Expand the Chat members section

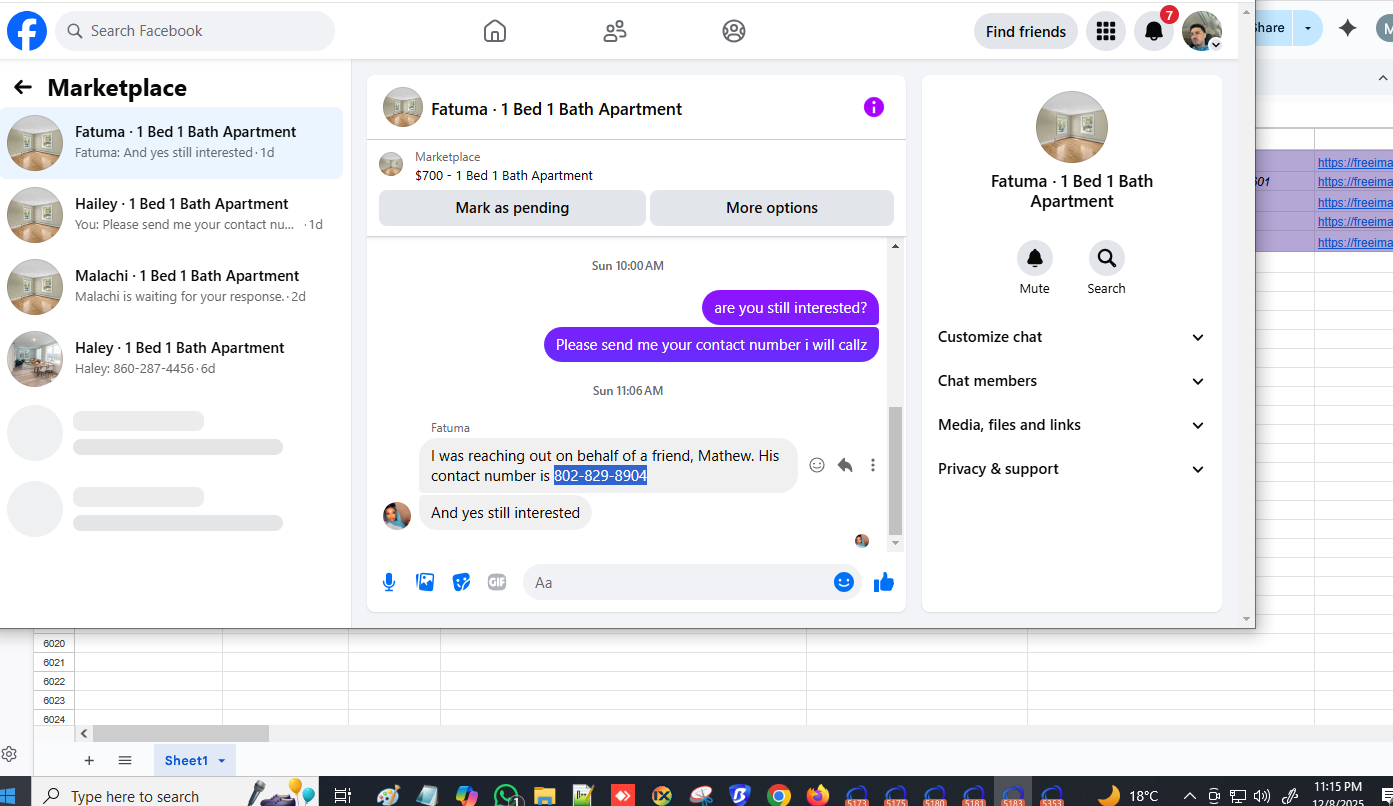click(1072, 381)
